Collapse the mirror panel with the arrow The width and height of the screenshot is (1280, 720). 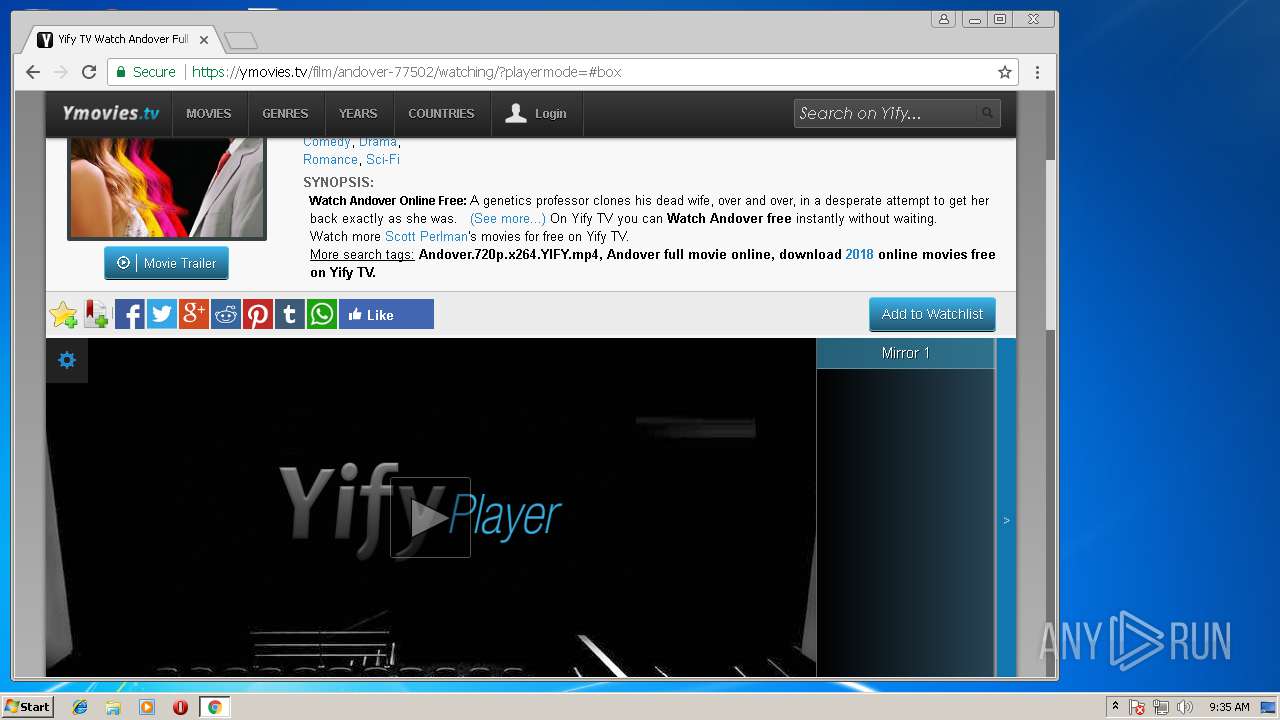(x=1006, y=520)
